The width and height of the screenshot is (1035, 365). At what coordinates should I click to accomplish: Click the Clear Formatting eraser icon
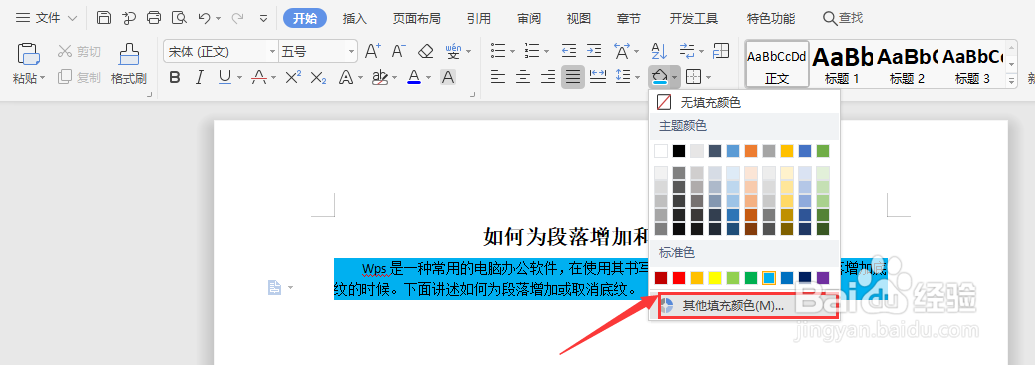point(426,51)
